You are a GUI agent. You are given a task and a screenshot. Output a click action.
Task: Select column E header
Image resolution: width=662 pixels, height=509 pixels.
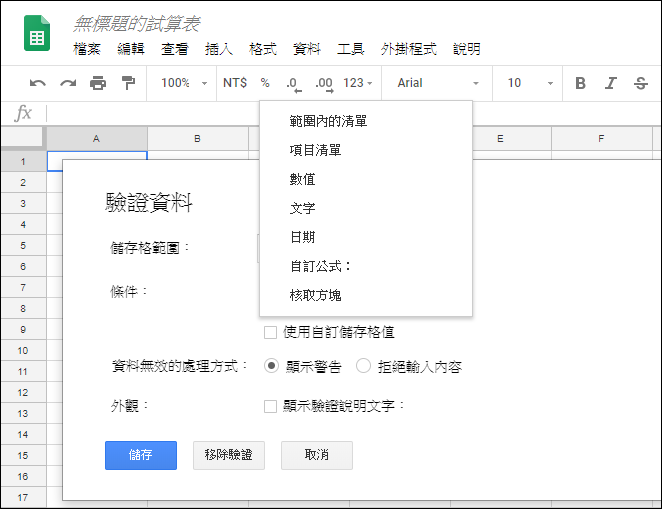point(500,138)
